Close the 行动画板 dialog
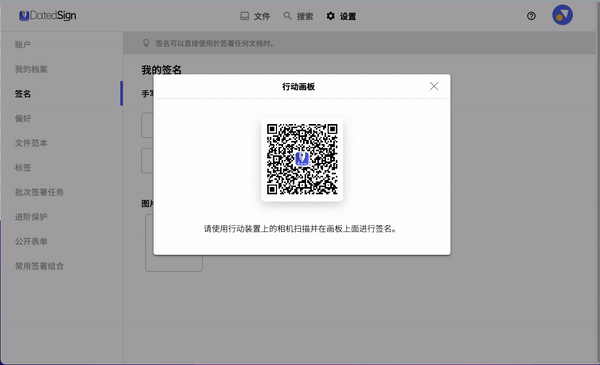This screenshot has height=365, width=600. tap(434, 86)
